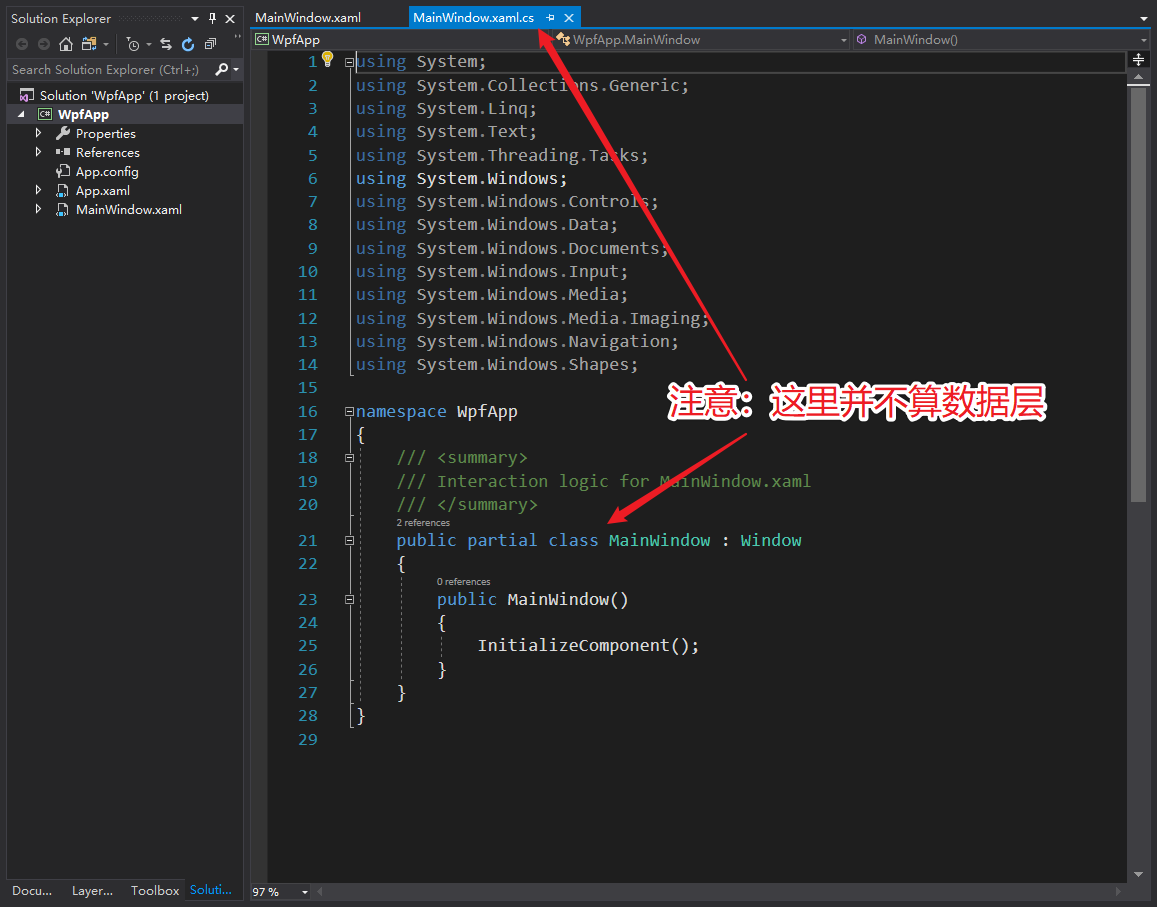Open the Pending Changes Filter dropdown arrow

click(148, 45)
